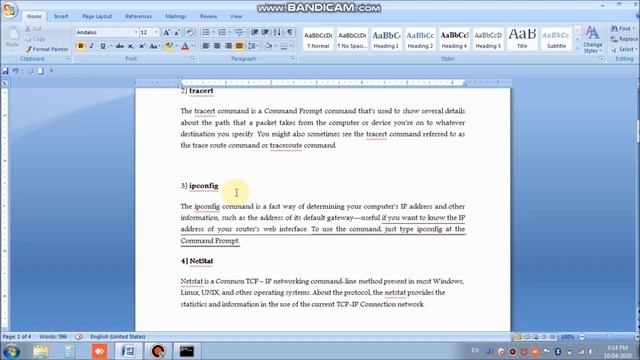Open the Change Case dropdown
This screenshot has height=360, width=640.
tap(154, 46)
